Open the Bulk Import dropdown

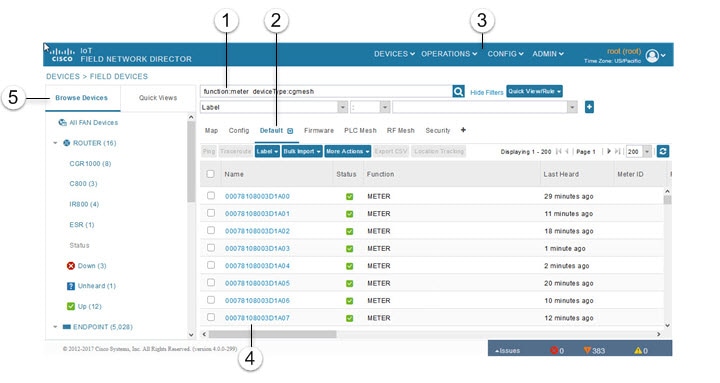tap(302, 151)
